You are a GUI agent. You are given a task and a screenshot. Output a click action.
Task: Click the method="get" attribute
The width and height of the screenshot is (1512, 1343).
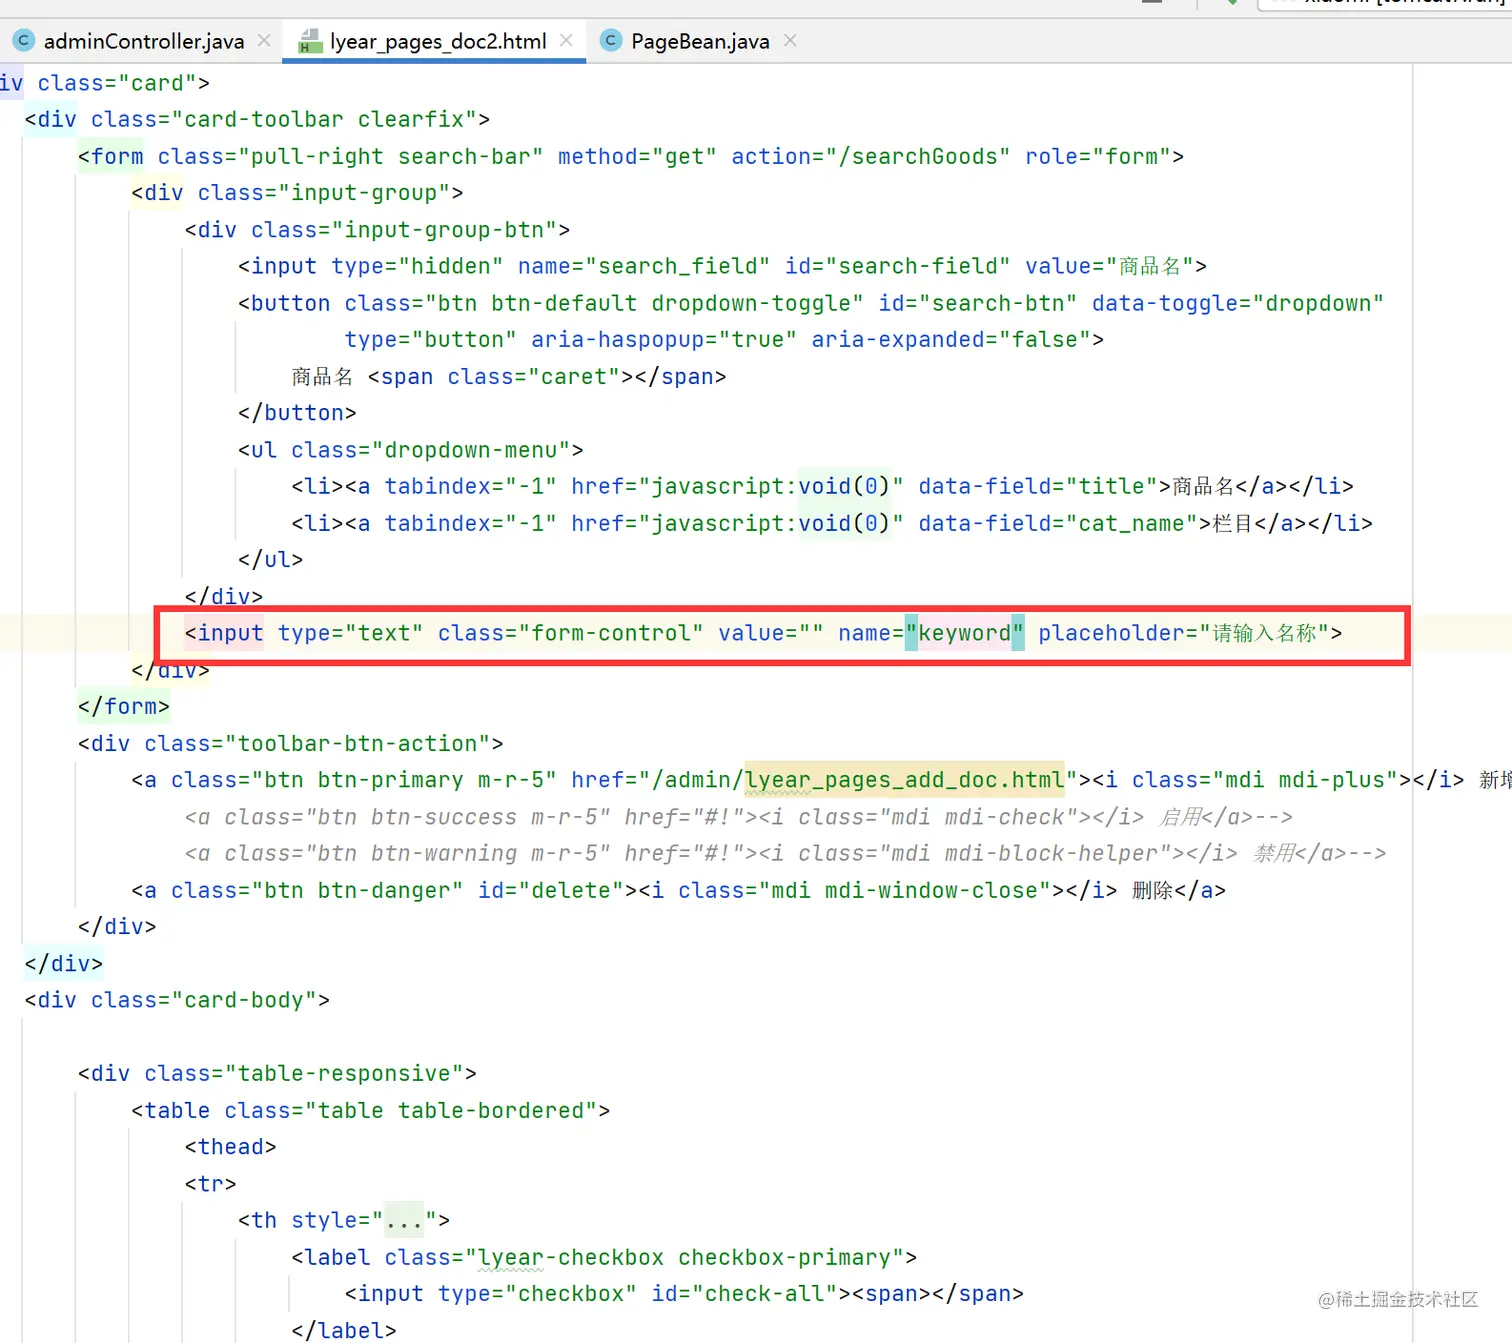(x=637, y=156)
